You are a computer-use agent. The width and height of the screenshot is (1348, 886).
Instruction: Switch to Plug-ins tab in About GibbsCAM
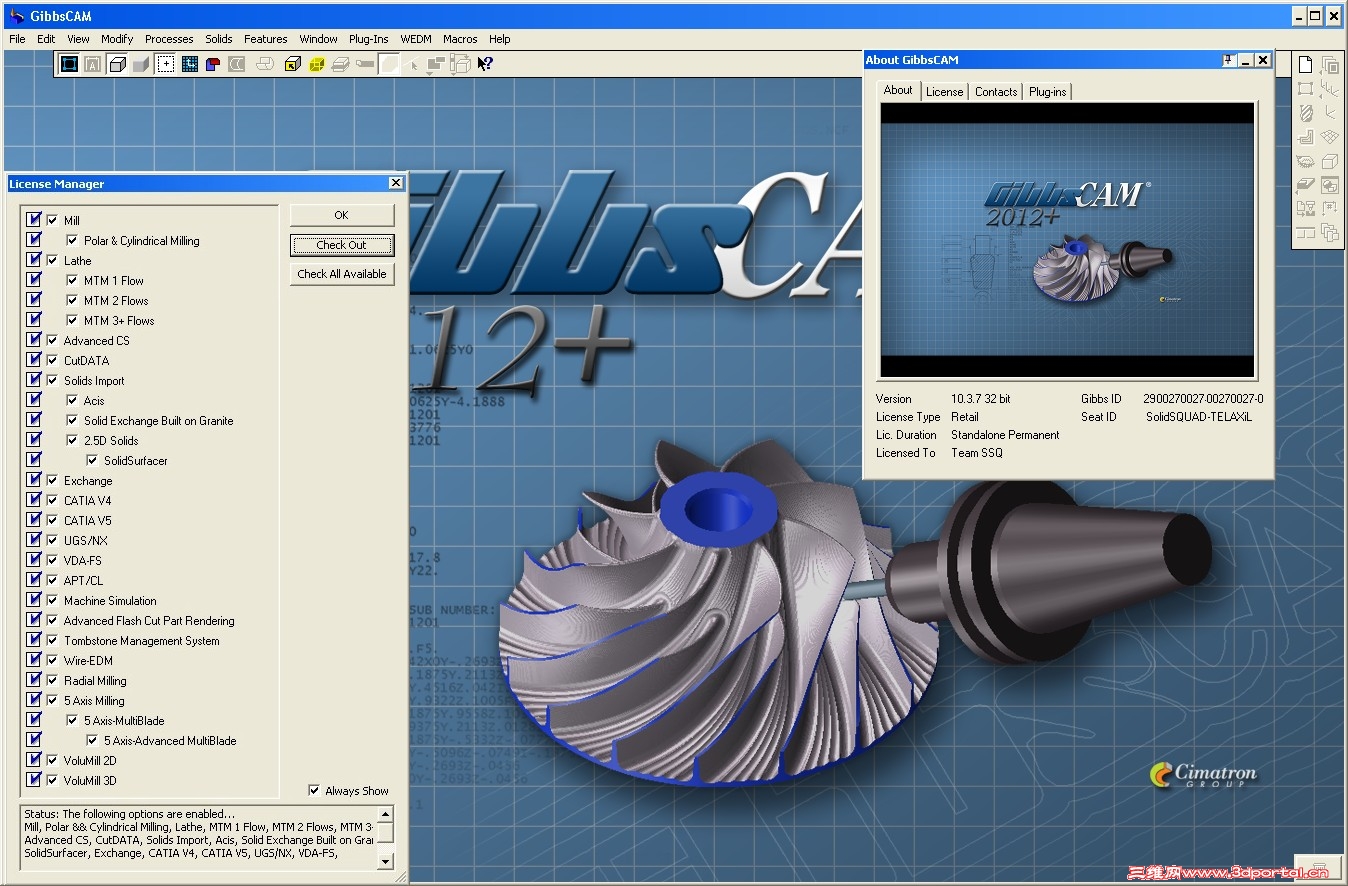point(1047,91)
